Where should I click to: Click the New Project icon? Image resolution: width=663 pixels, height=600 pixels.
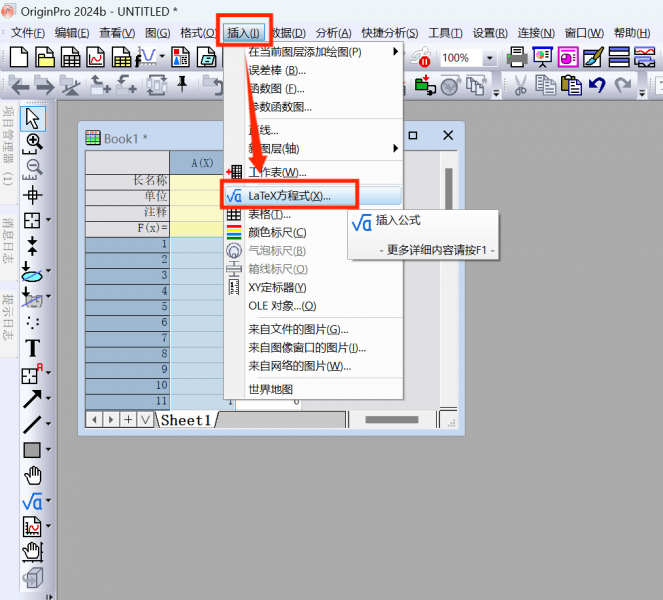(x=19, y=58)
